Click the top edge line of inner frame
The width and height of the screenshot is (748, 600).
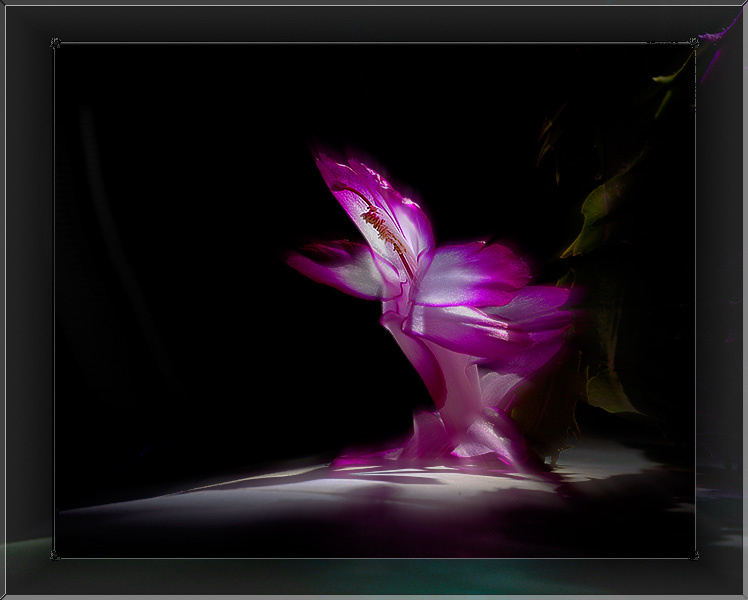(374, 43)
